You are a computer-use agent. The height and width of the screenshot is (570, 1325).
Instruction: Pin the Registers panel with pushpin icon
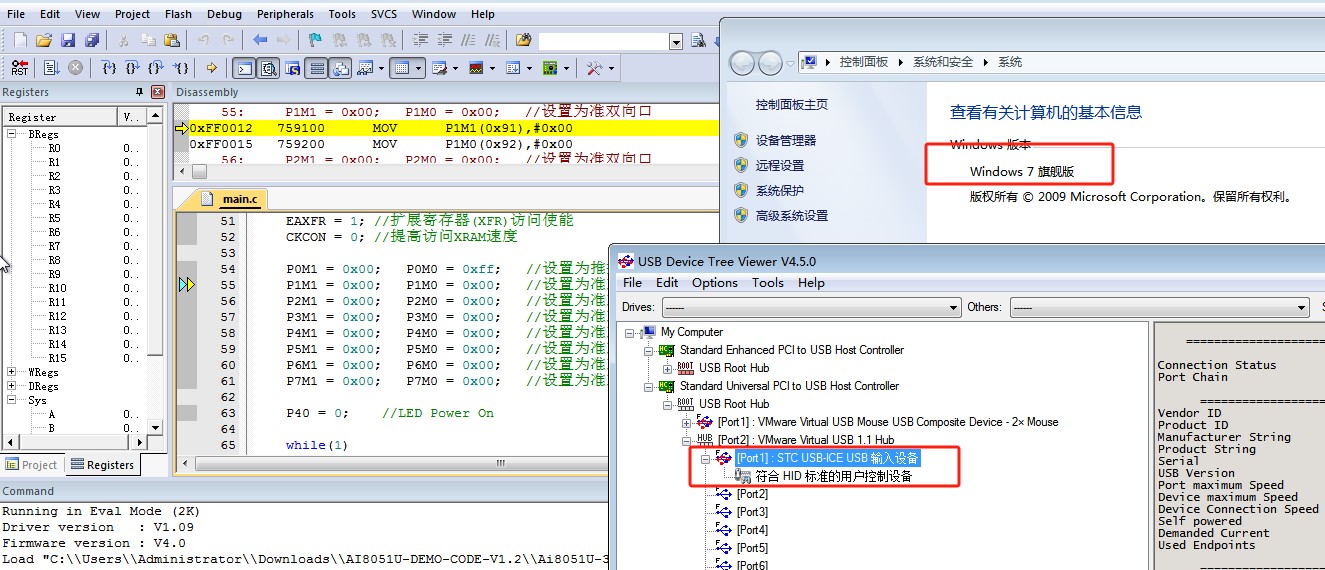coord(139,92)
